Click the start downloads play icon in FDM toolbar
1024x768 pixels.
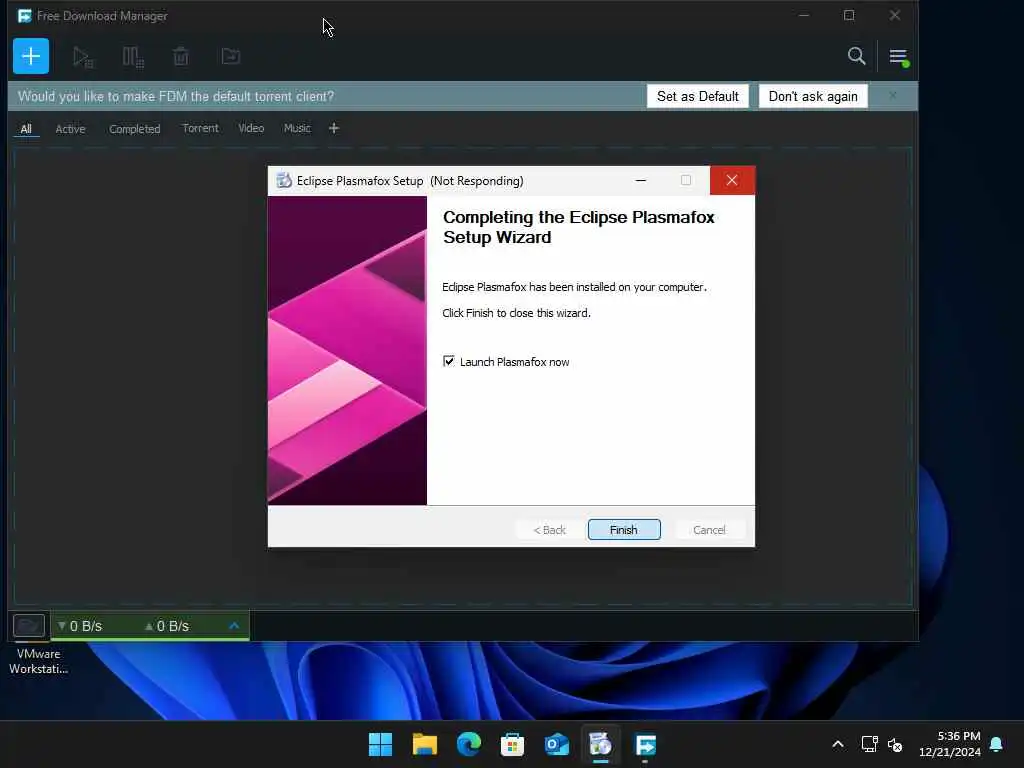[82, 57]
